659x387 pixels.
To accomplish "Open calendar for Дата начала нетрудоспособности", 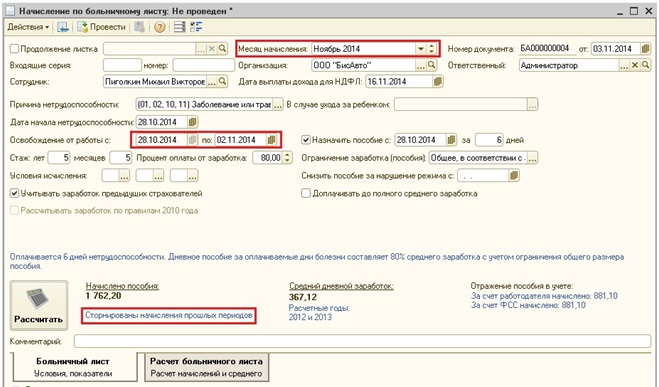I will (x=192, y=122).
